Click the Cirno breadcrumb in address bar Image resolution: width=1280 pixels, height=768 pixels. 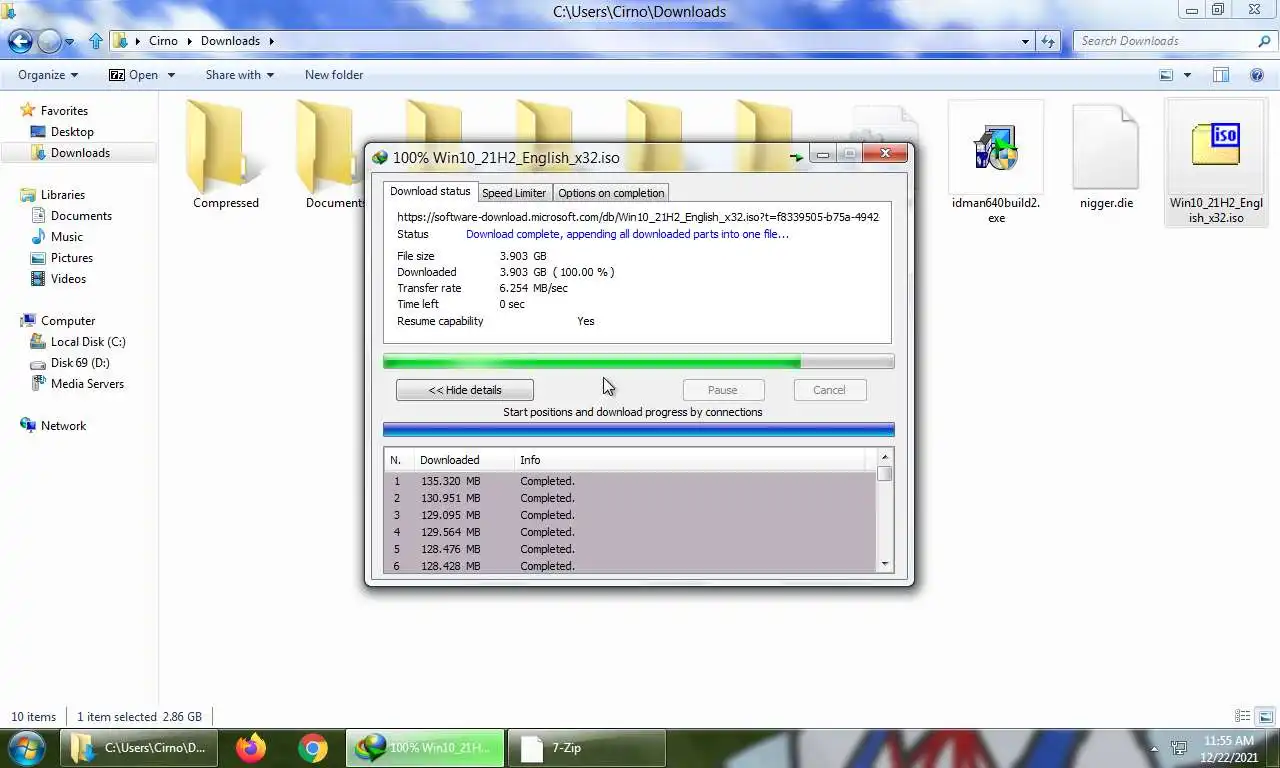click(x=163, y=41)
